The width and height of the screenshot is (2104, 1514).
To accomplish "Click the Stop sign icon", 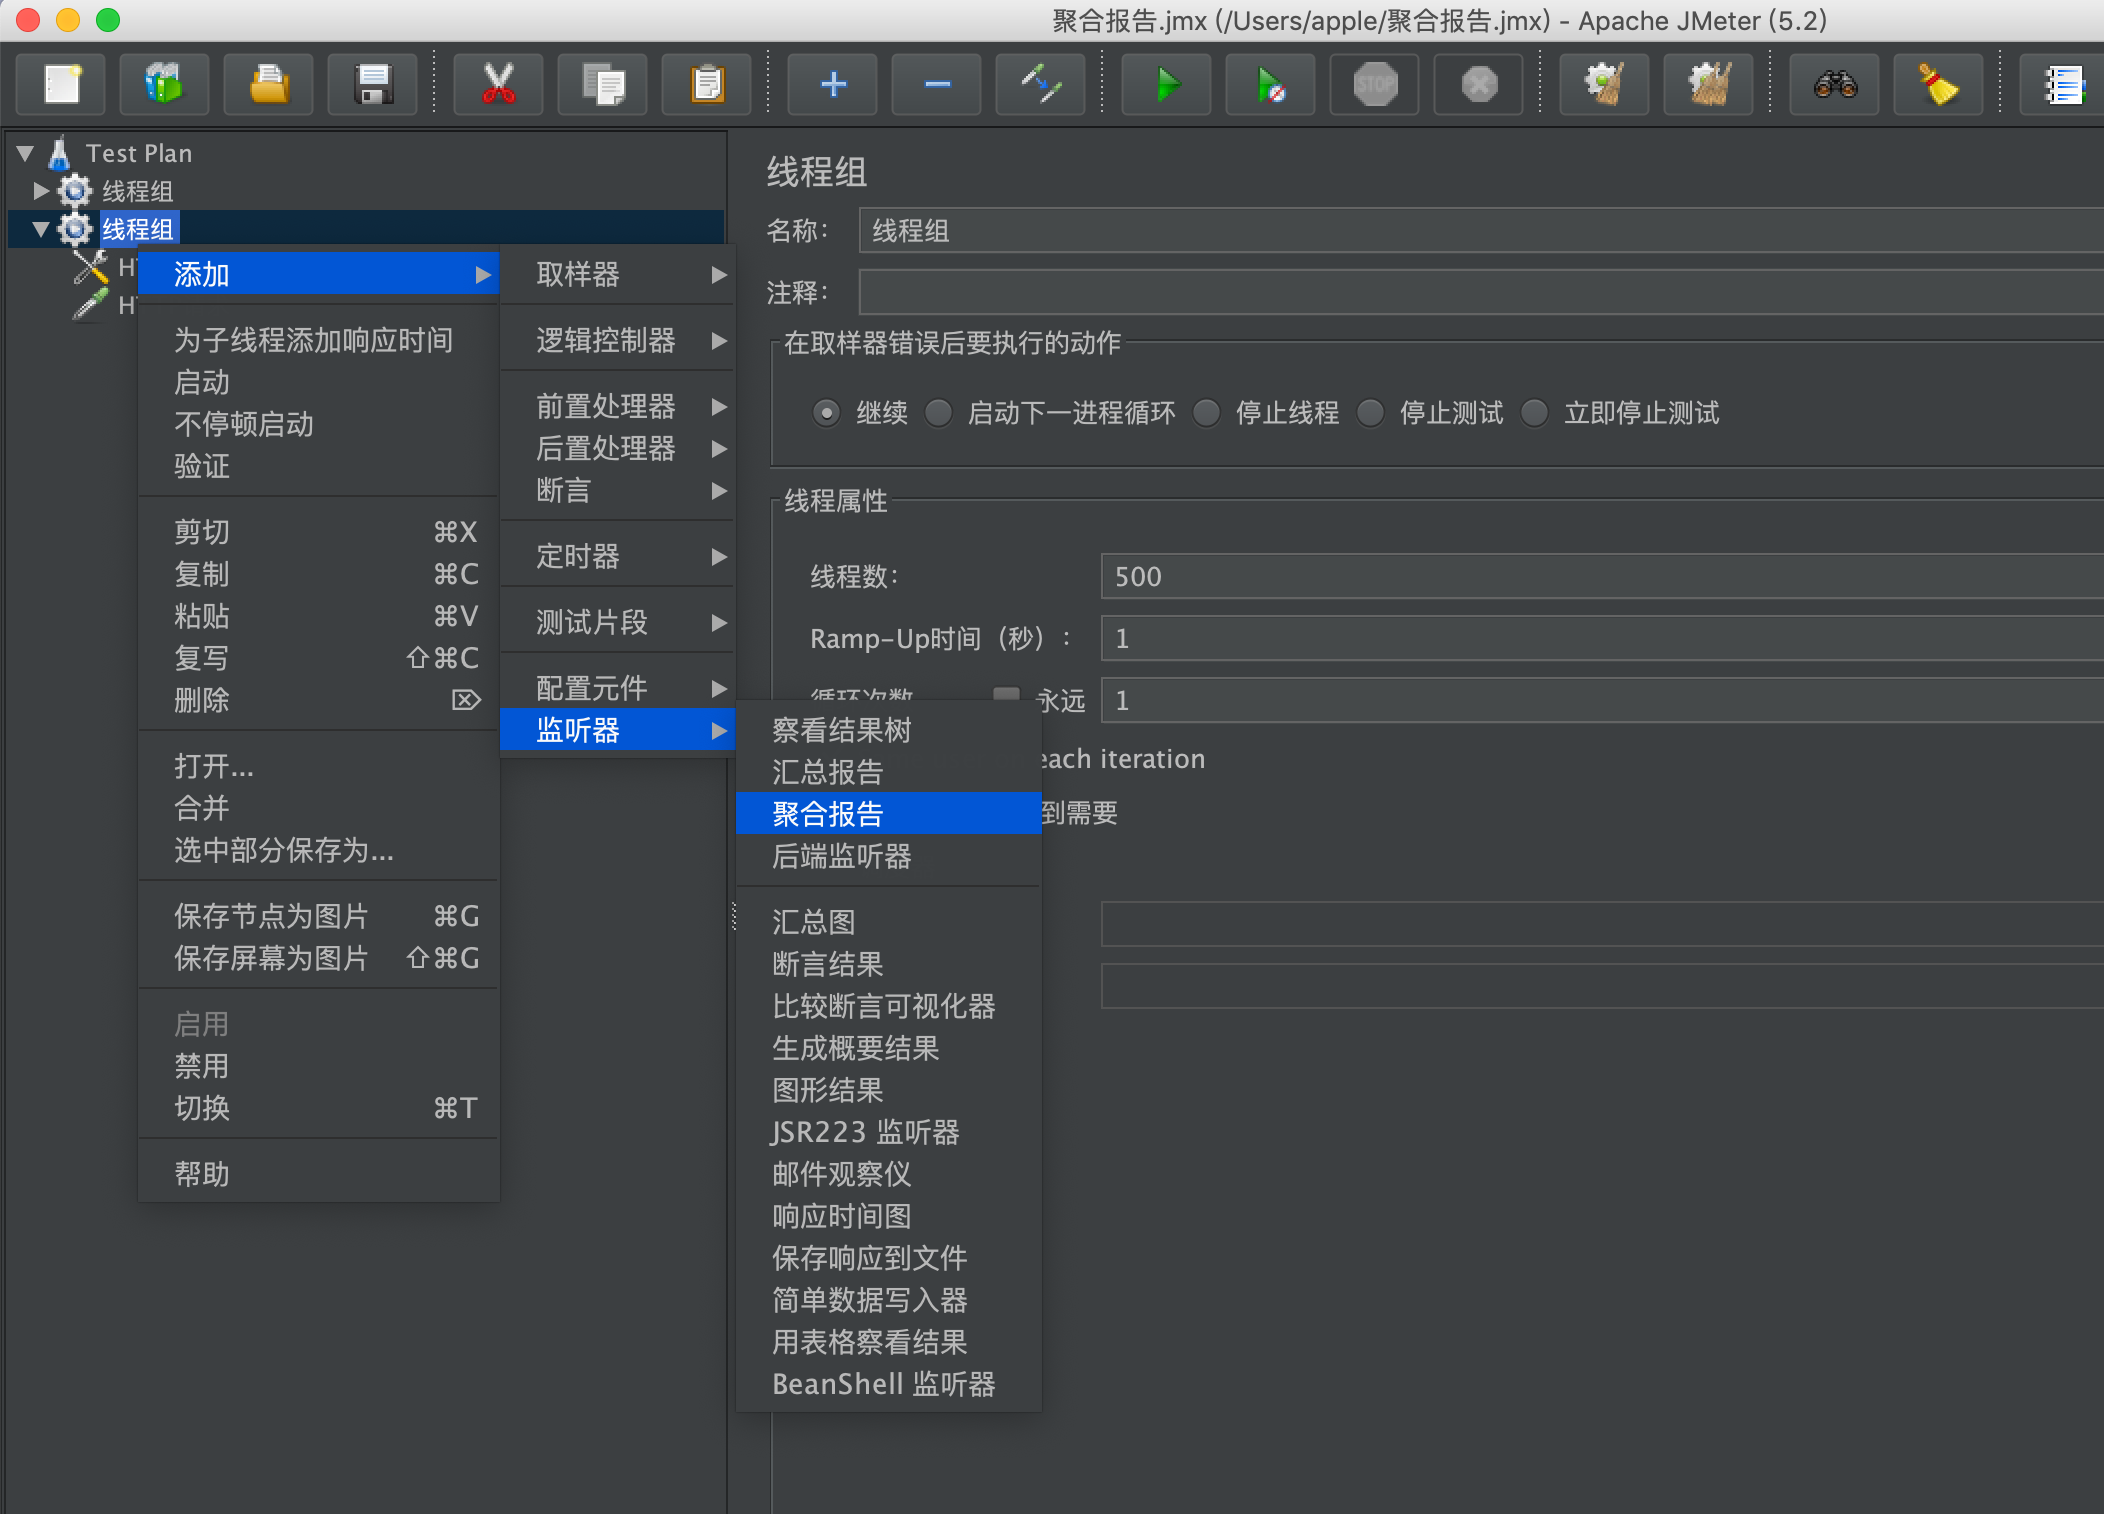I will [x=1375, y=84].
